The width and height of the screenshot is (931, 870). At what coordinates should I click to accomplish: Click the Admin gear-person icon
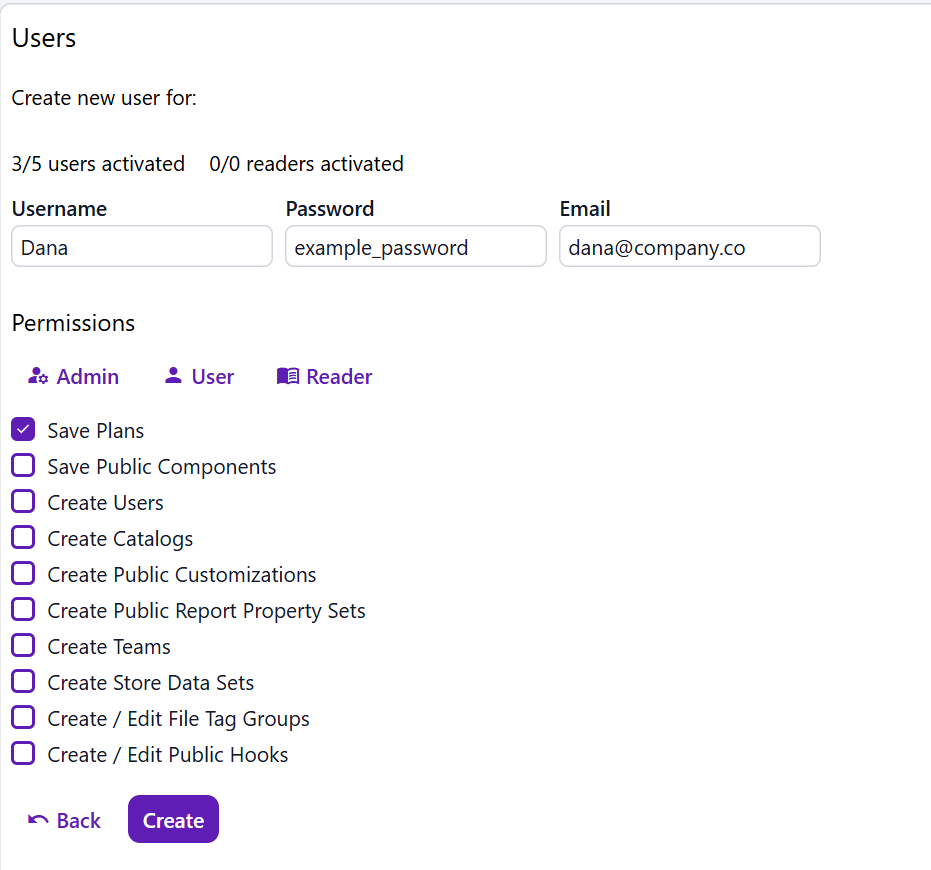pyautogui.click(x=38, y=376)
